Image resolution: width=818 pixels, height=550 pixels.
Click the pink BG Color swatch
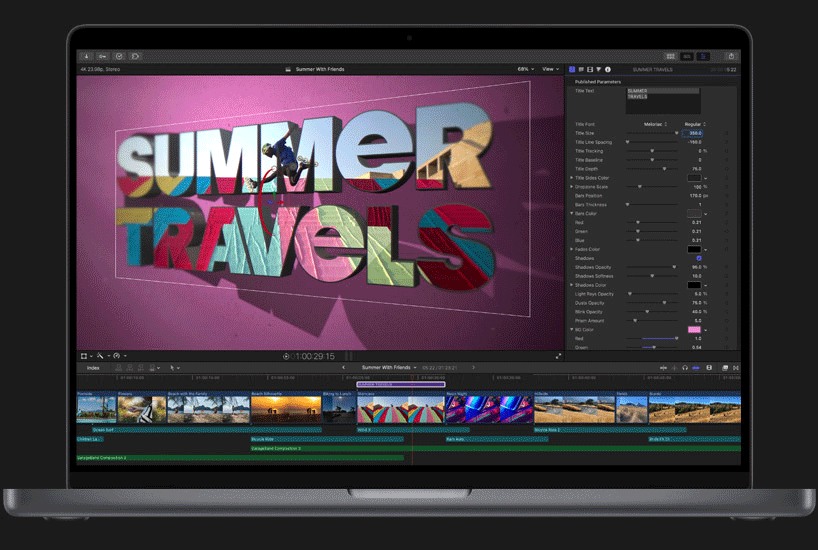(693, 329)
